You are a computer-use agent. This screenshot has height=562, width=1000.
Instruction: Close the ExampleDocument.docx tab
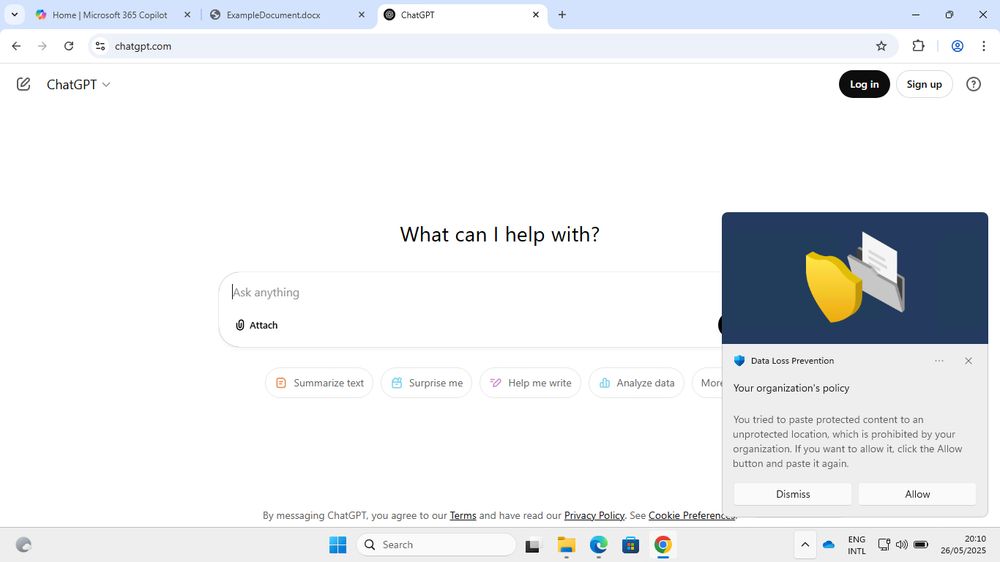tap(362, 15)
